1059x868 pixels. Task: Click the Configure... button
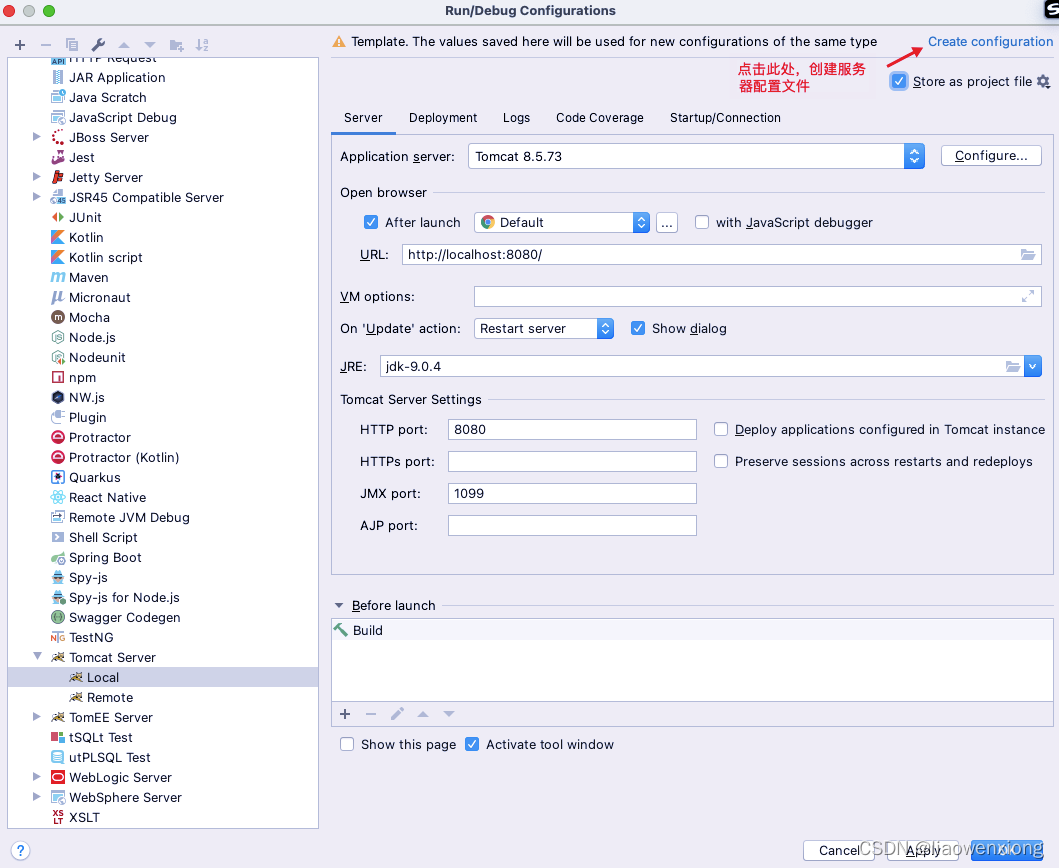[991, 156]
